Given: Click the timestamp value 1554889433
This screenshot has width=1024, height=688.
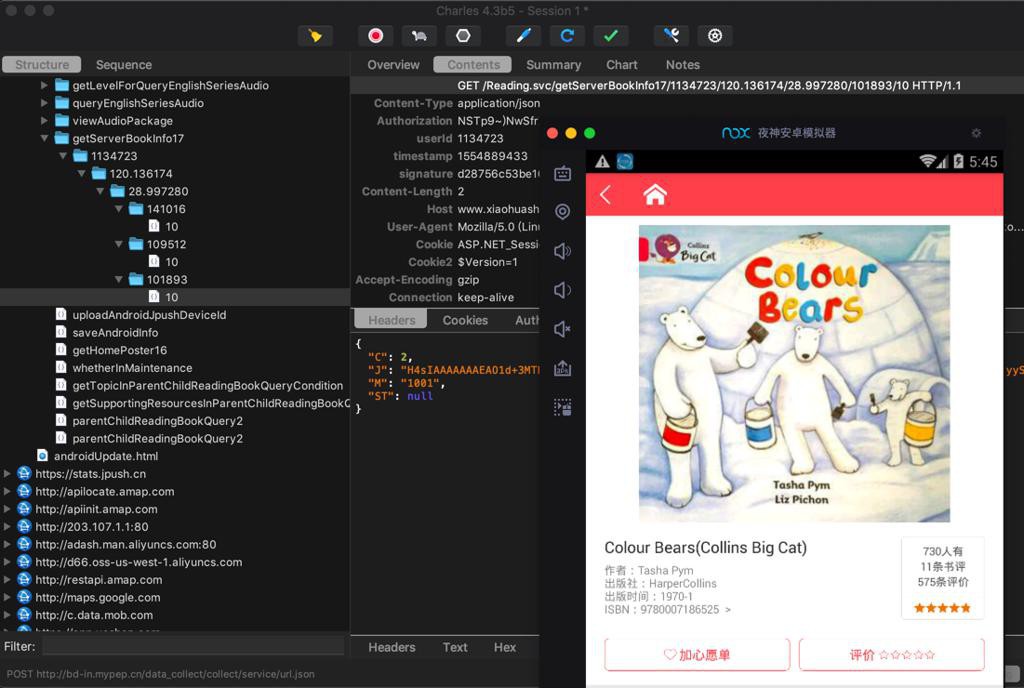Looking at the screenshot, I should pyautogui.click(x=492, y=156).
